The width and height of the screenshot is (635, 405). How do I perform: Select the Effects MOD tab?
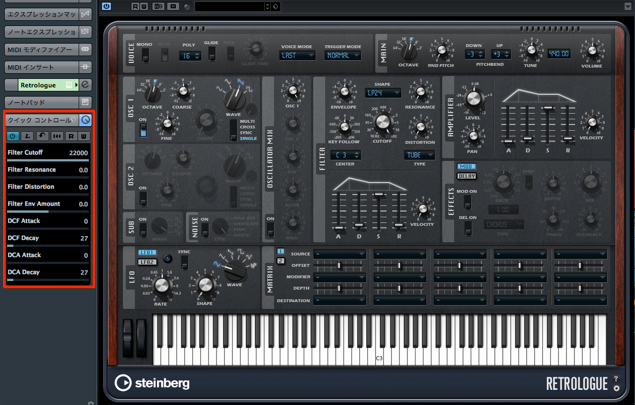[x=467, y=166]
